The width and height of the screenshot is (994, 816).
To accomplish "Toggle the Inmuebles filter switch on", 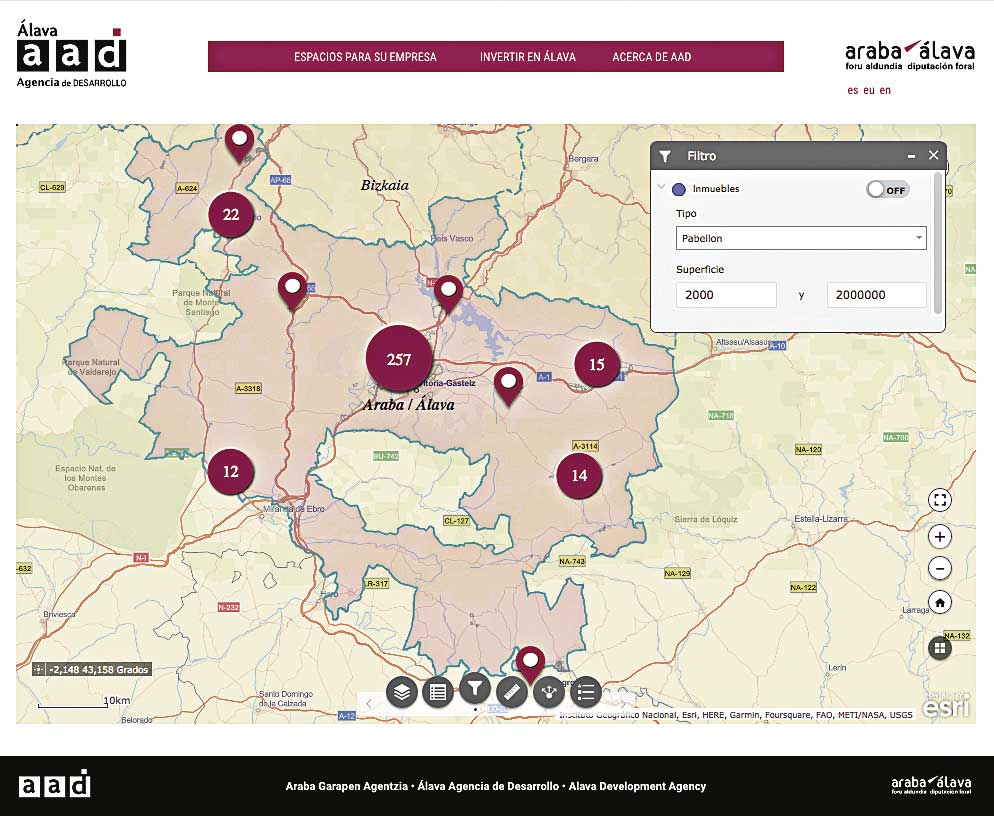I will click(887, 189).
